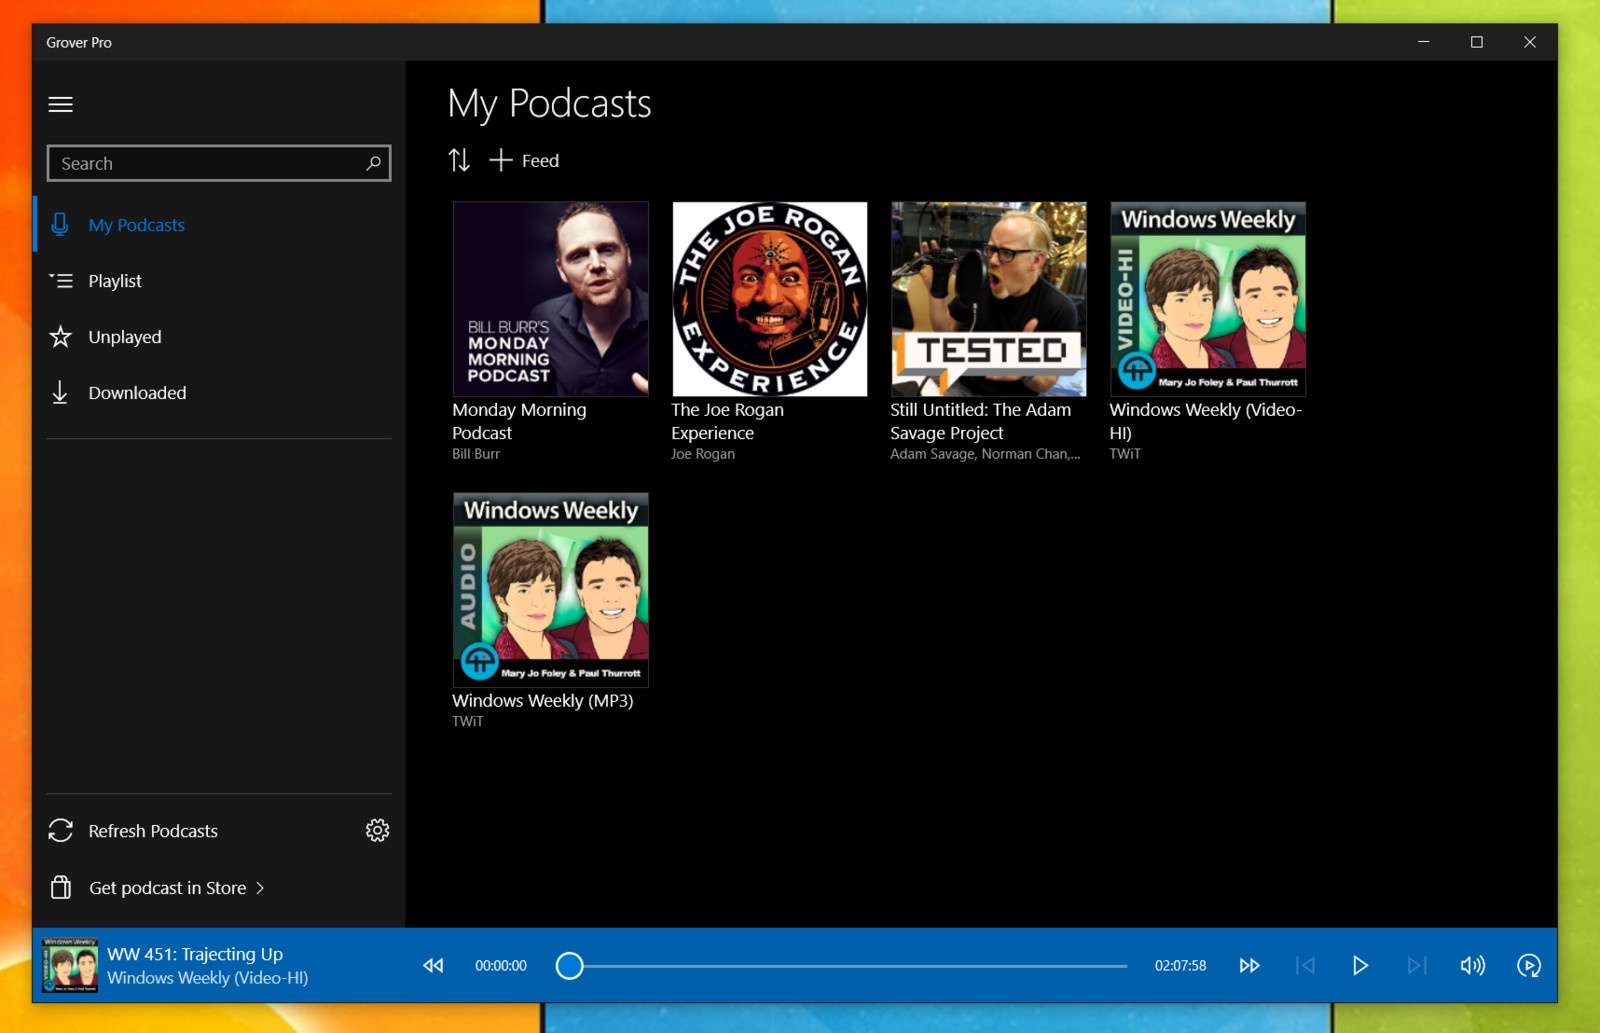The width and height of the screenshot is (1600, 1033).
Task: Click Windows Weekly (Video-HI) title text below artwork
Action: [x=1205, y=421]
